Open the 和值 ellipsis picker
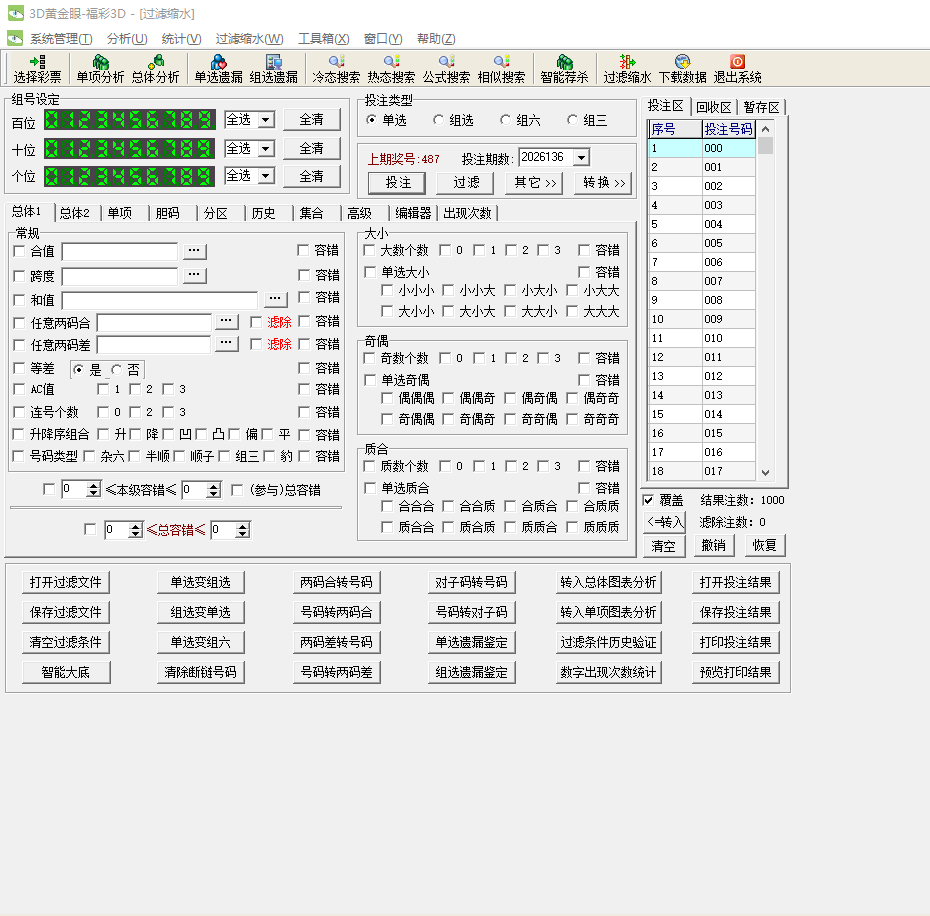930x916 pixels. (x=275, y=298)
